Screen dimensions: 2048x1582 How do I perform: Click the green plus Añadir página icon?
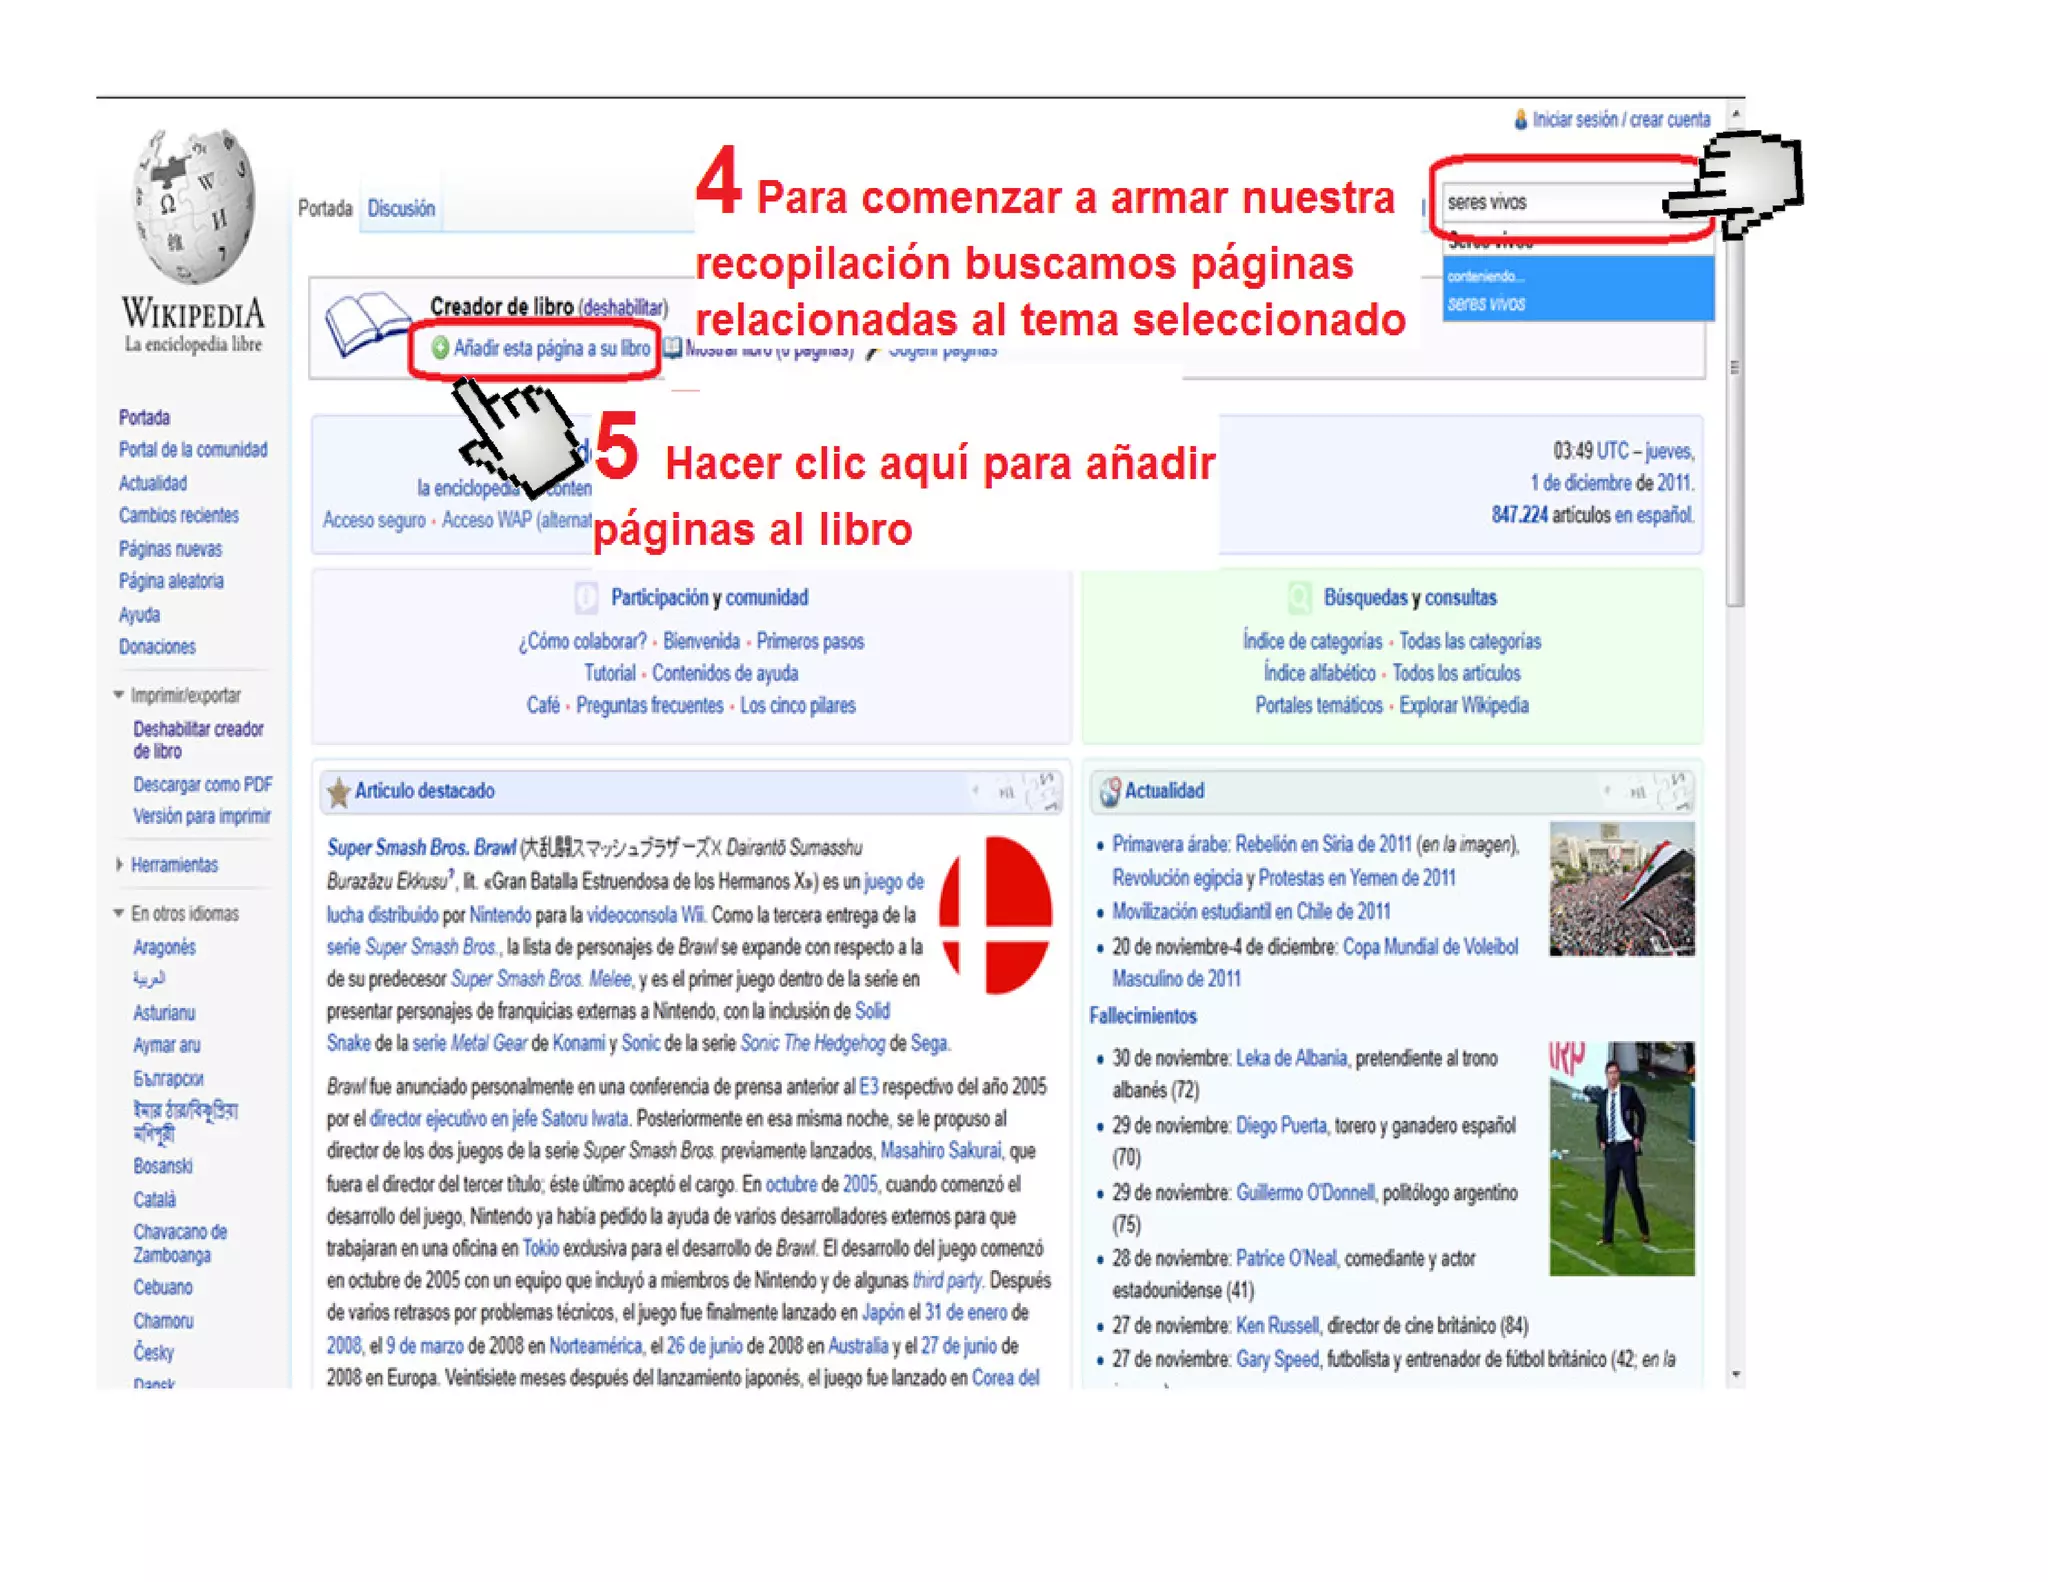[x=439, y=348]
